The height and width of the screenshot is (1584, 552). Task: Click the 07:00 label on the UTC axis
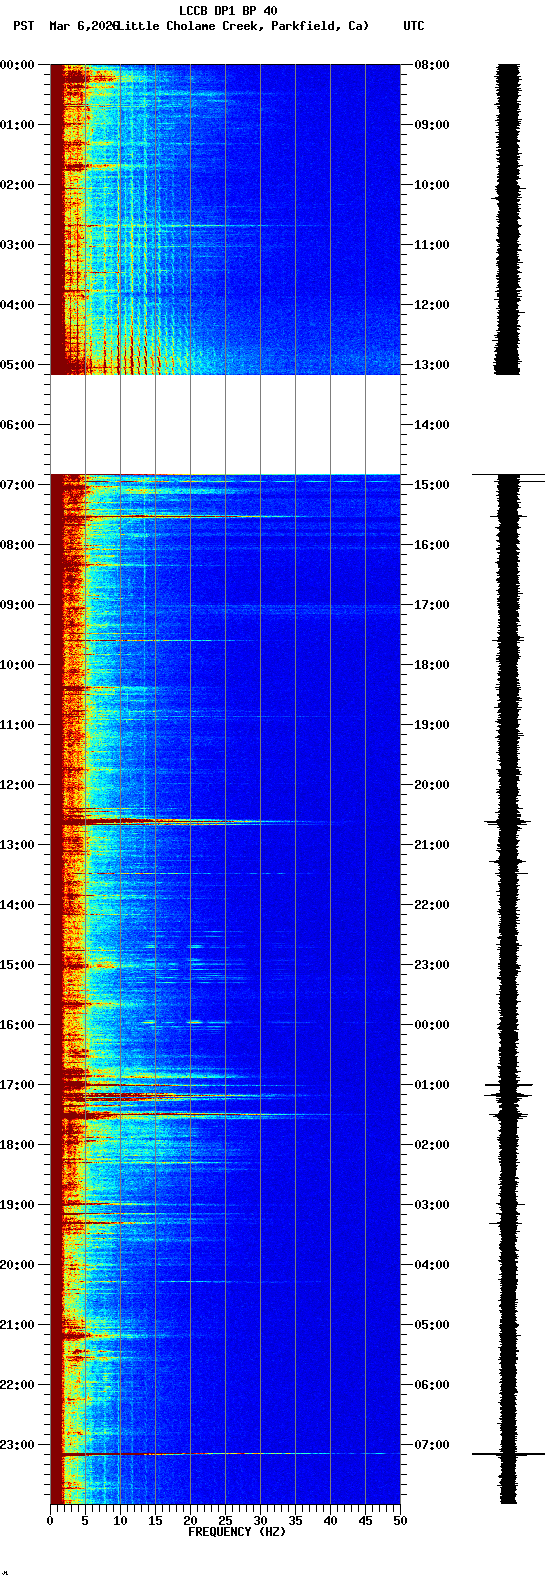tap(432, 1445)
